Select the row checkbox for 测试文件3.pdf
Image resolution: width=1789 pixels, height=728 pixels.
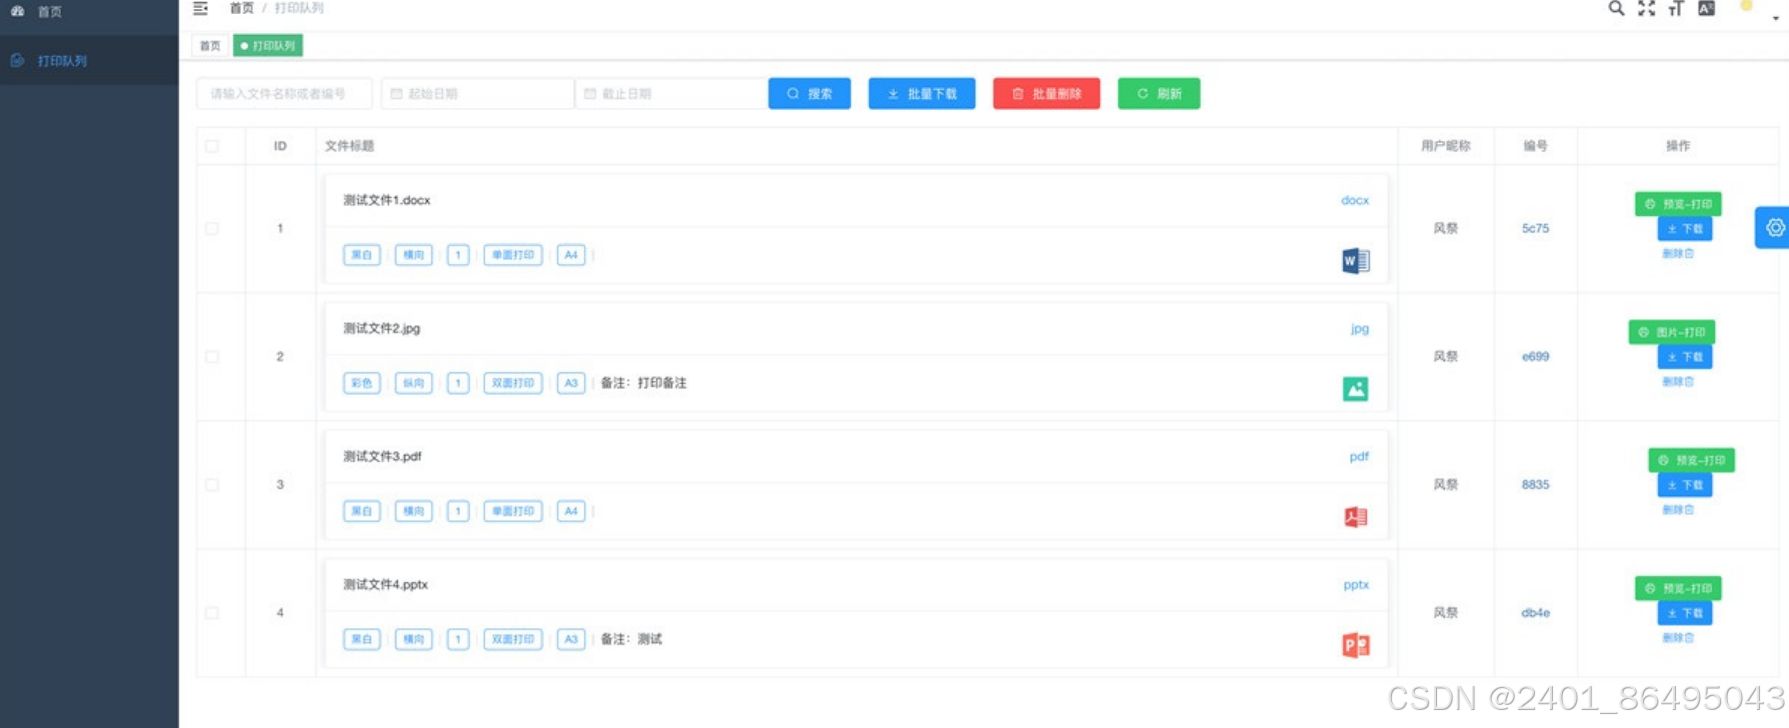click(212, 485)
